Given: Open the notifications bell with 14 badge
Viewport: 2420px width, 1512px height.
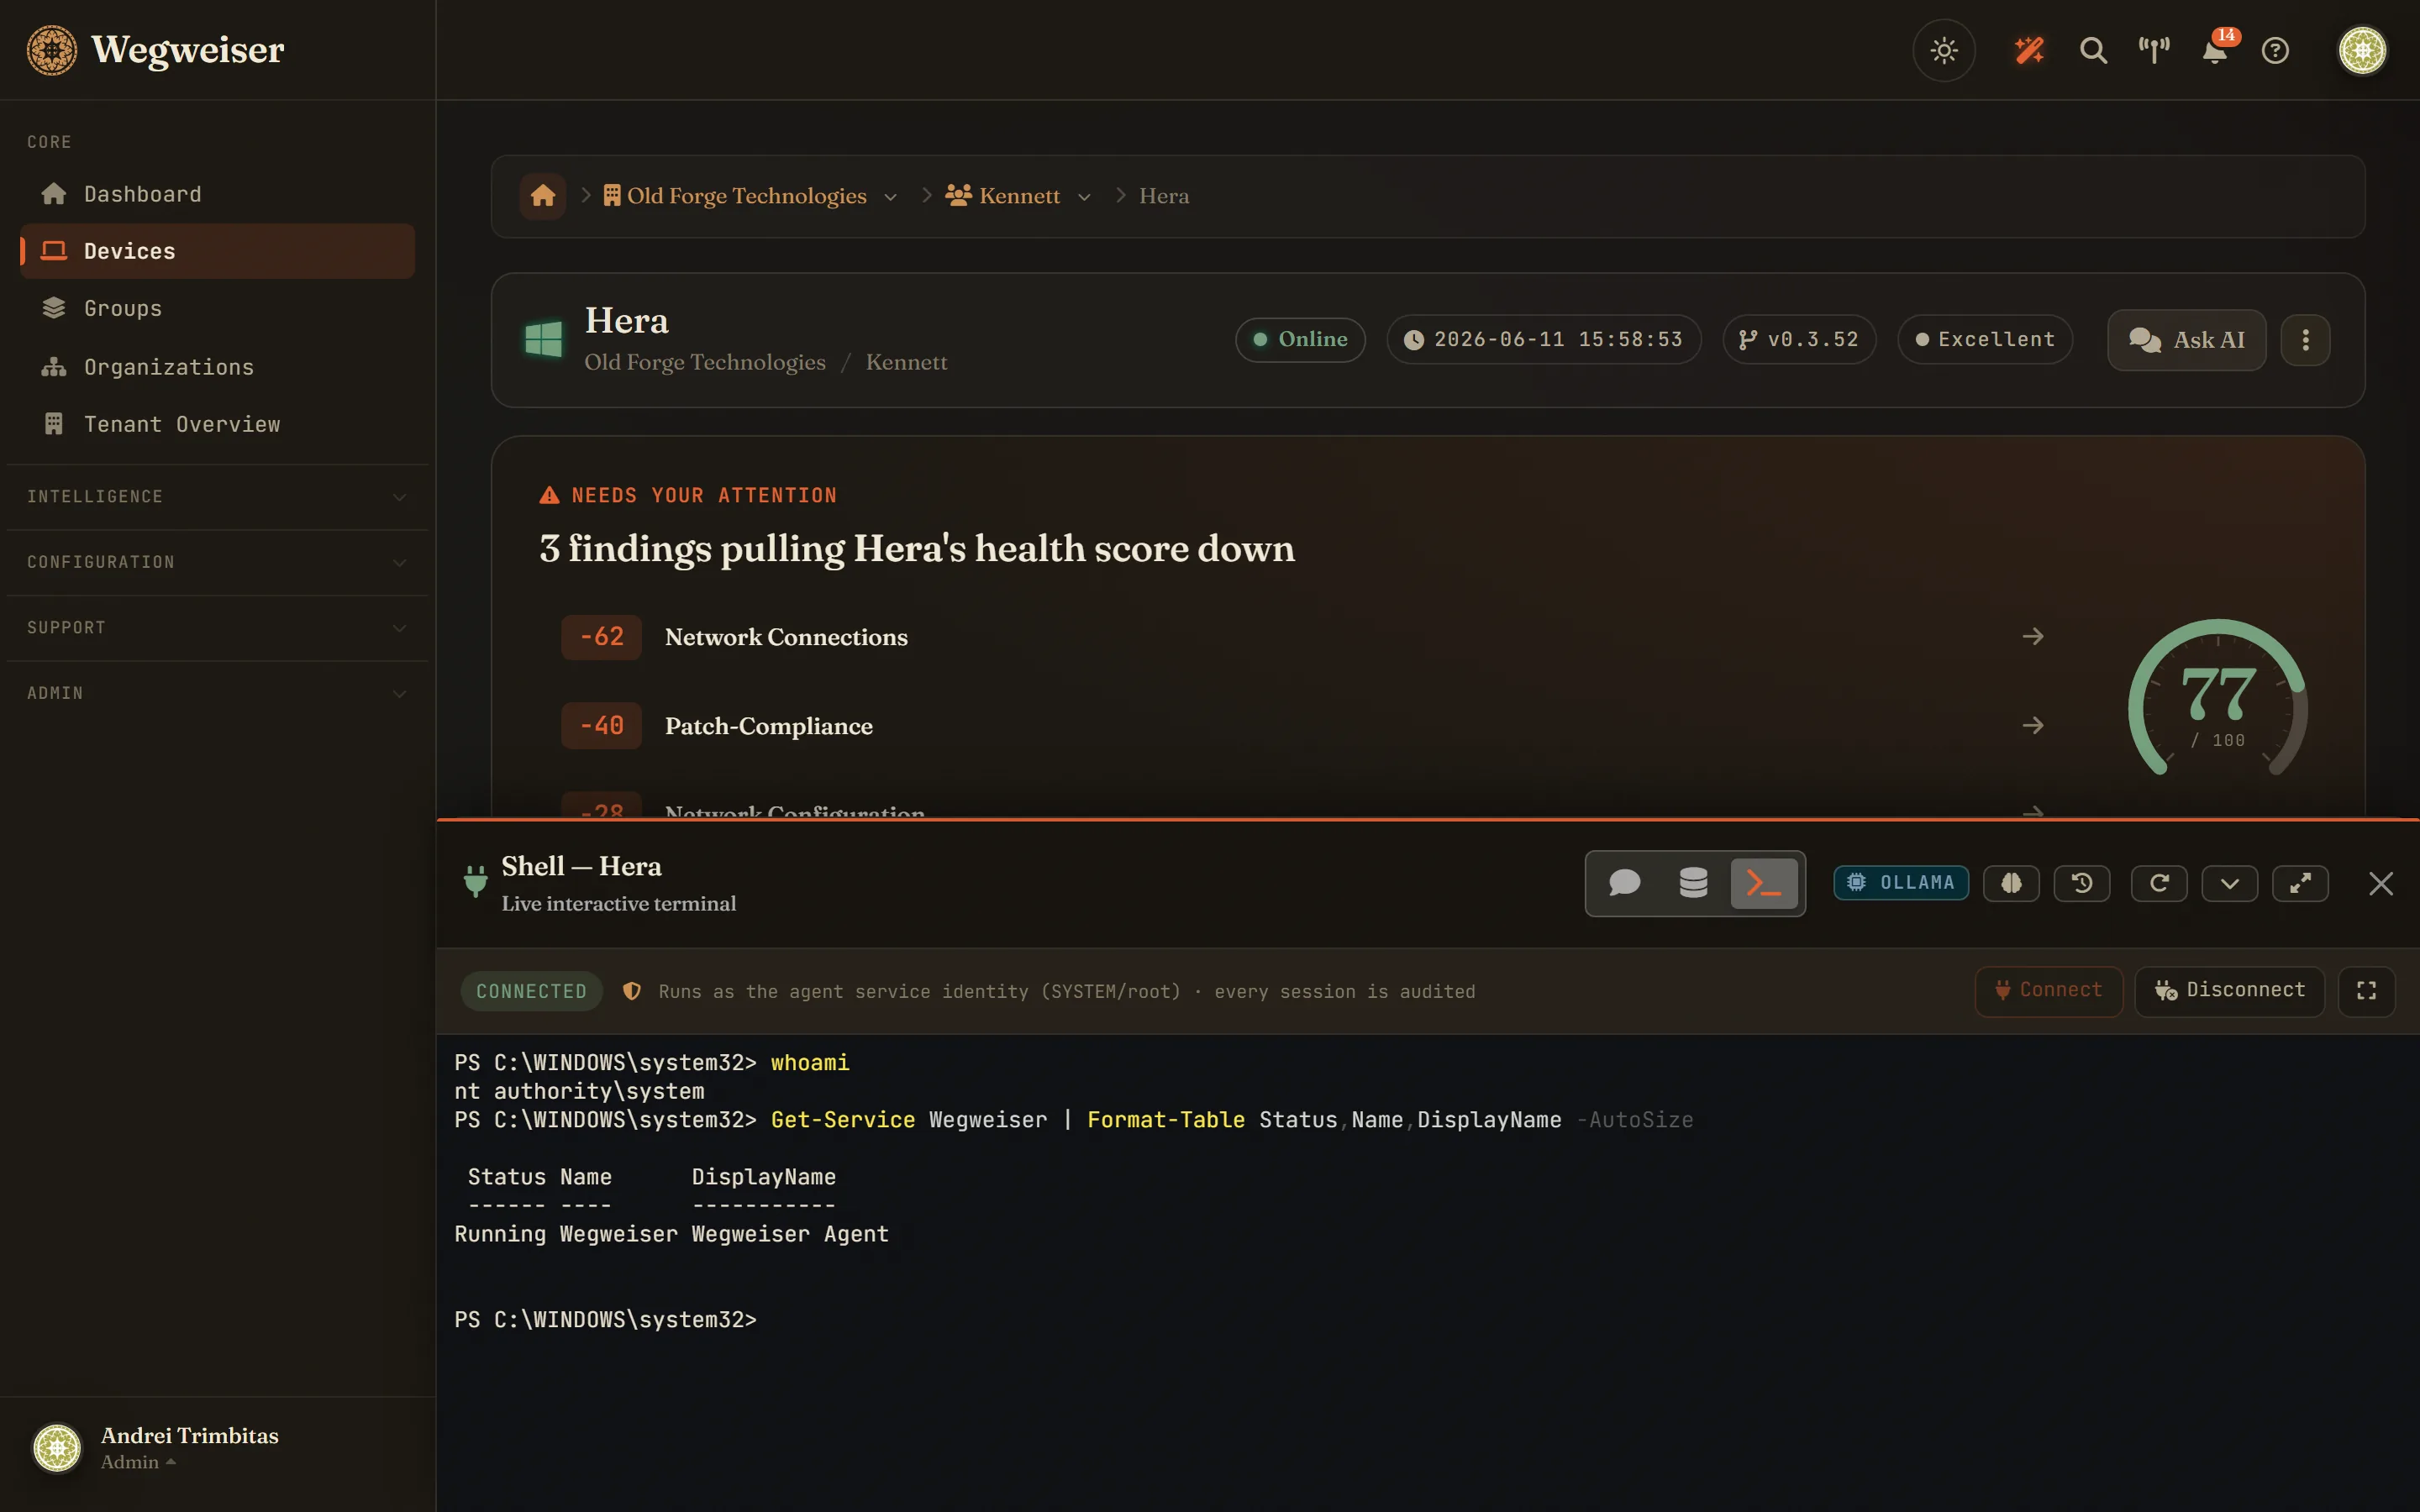Looking at the screenshot, I should (2216, 50).
